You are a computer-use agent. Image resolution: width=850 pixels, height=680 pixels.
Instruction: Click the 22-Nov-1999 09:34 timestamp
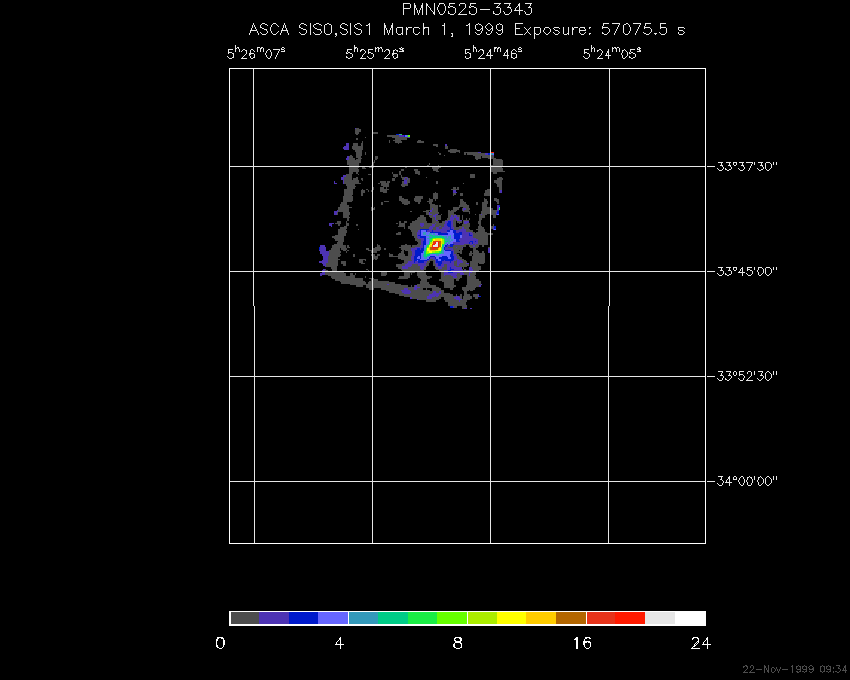tap(794, 669)
